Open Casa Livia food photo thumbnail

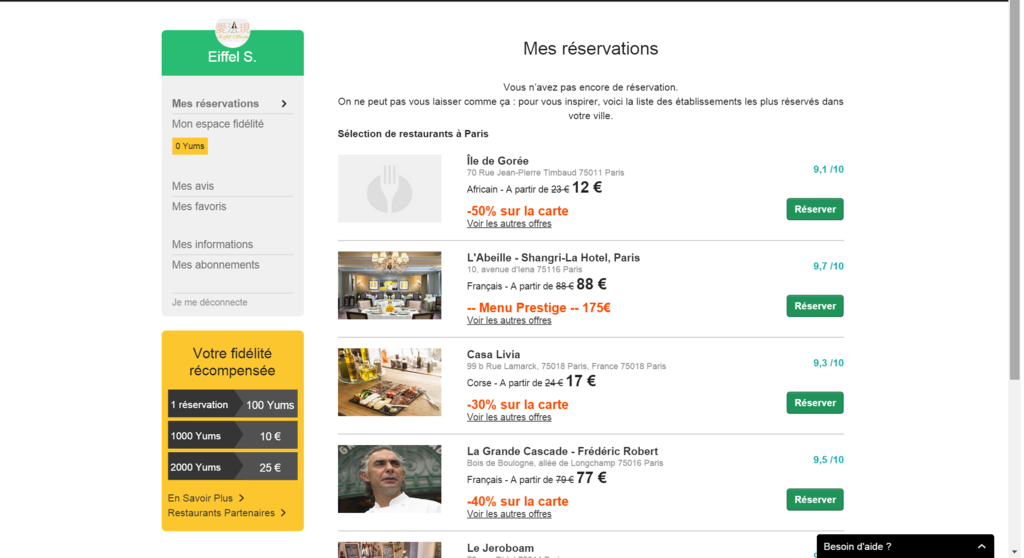(389, 382)
